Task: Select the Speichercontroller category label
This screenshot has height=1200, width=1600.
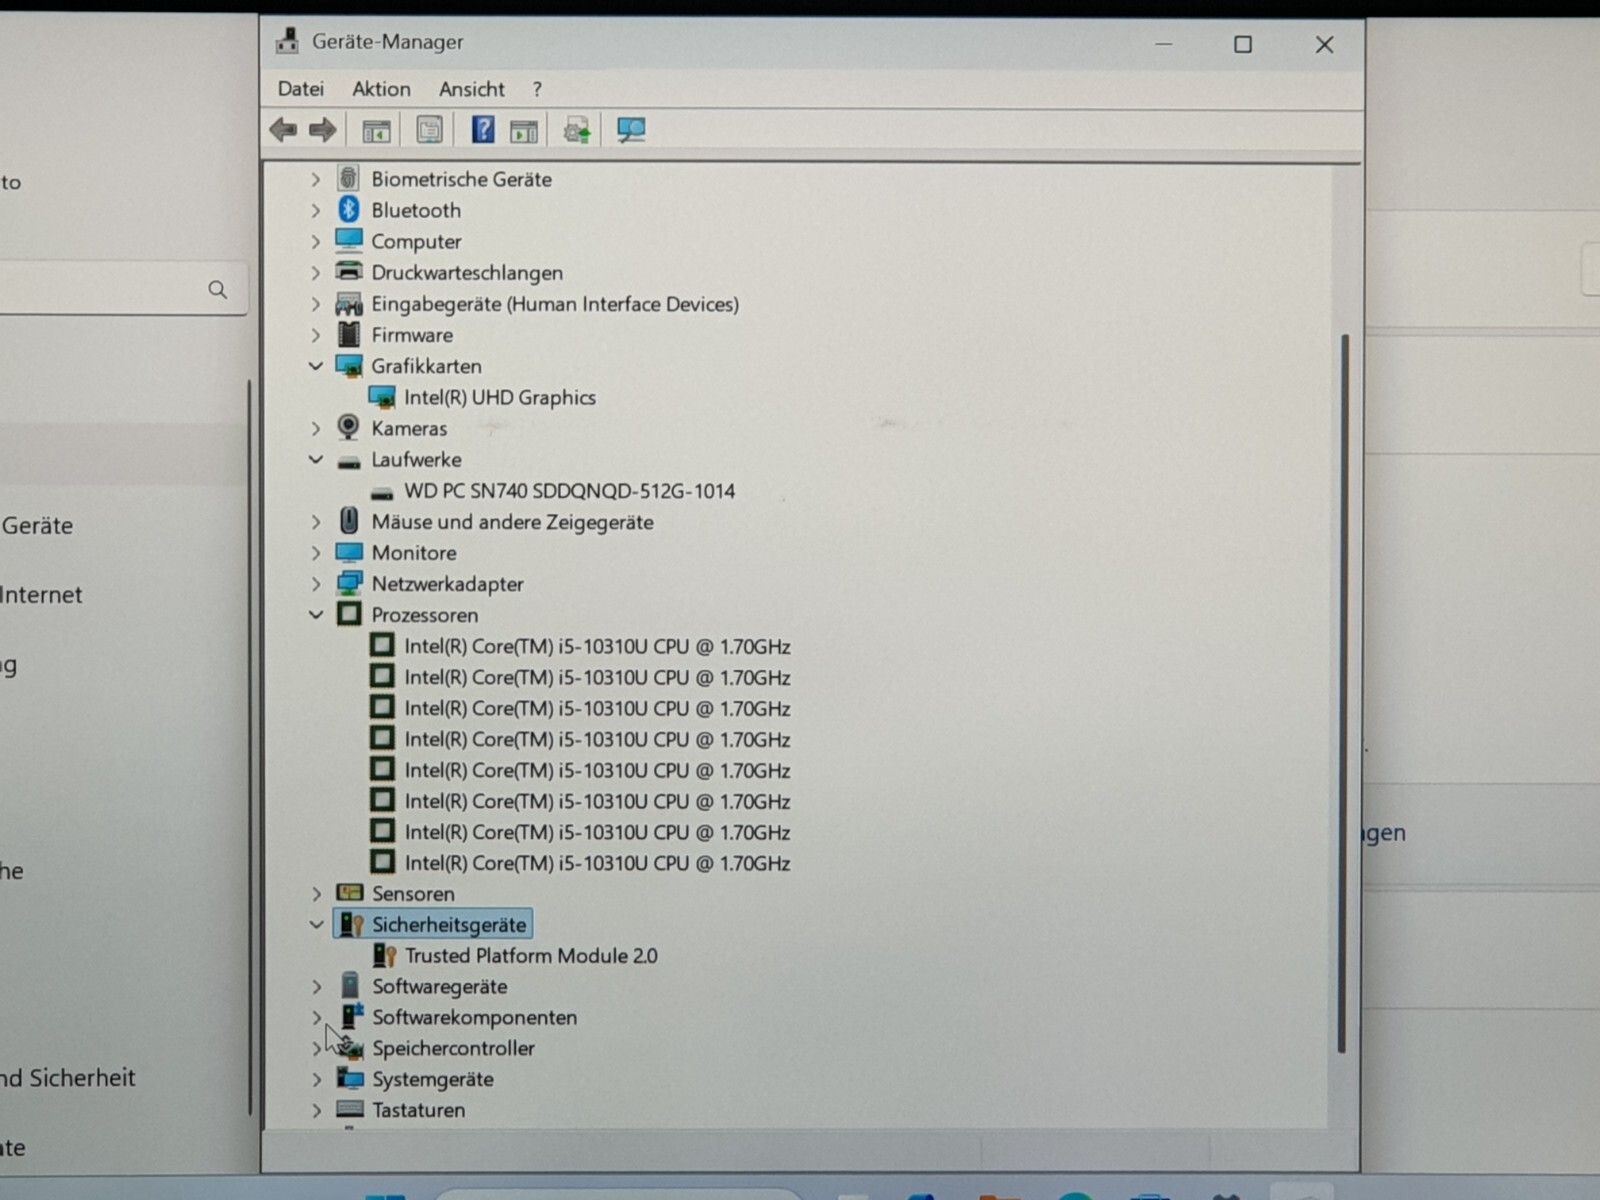Action: [453, 1048]
